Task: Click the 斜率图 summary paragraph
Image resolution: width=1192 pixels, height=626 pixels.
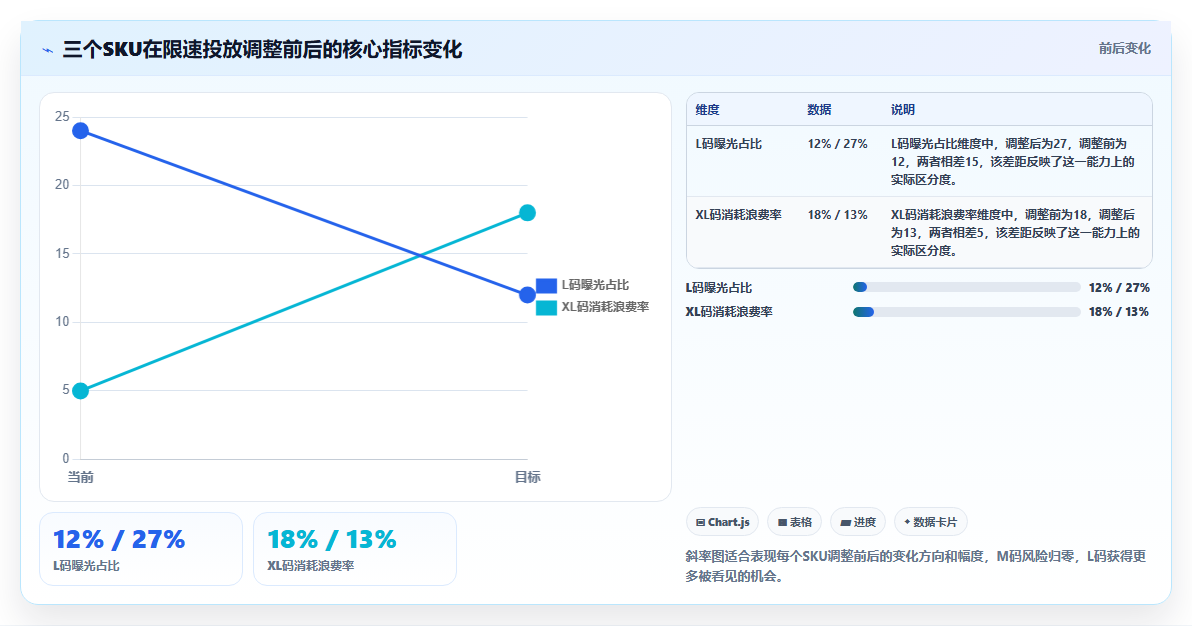Action: pos(915,566)
